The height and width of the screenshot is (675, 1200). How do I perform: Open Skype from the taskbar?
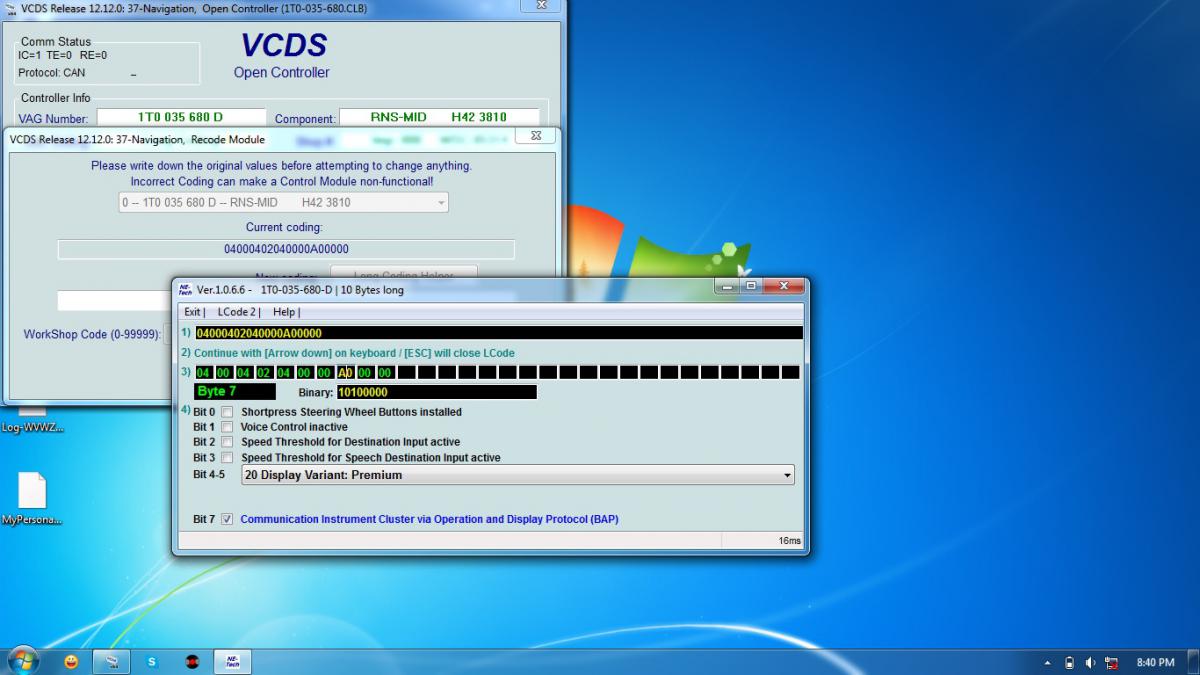click(x=152, y=661)
